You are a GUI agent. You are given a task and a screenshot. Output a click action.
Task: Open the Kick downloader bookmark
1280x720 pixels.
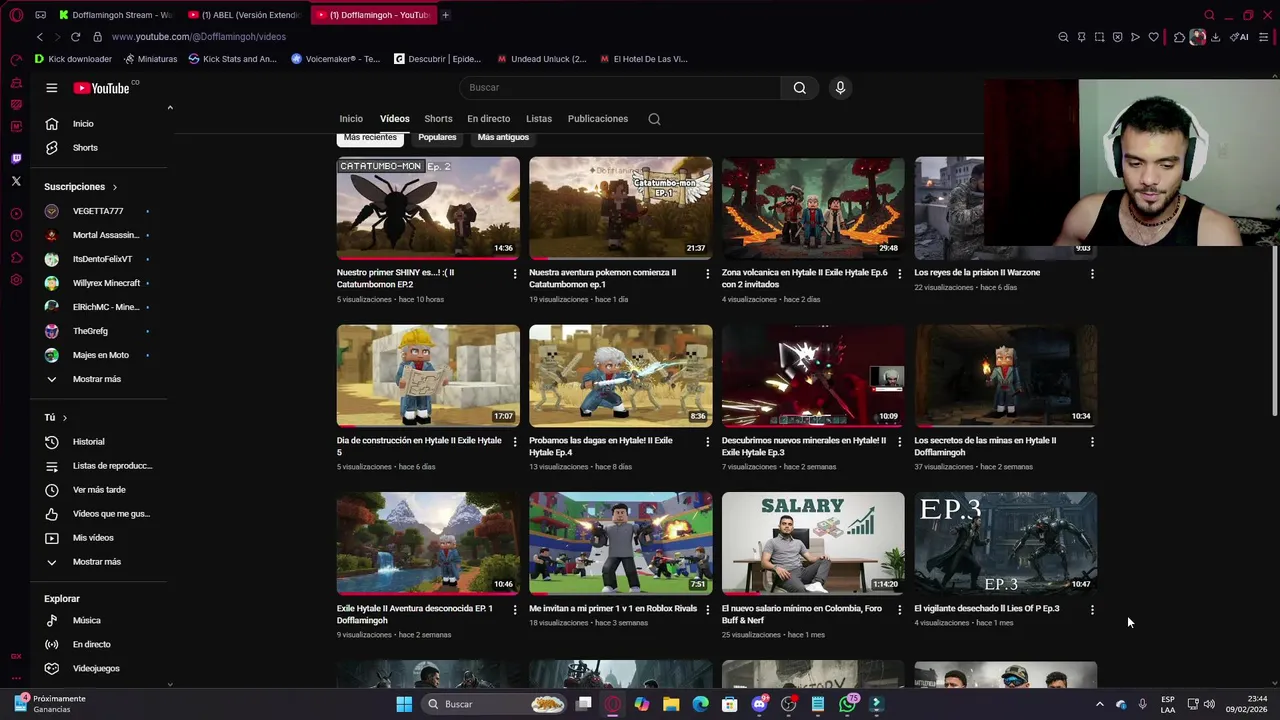pyautogui.click(x=73, y=59)
